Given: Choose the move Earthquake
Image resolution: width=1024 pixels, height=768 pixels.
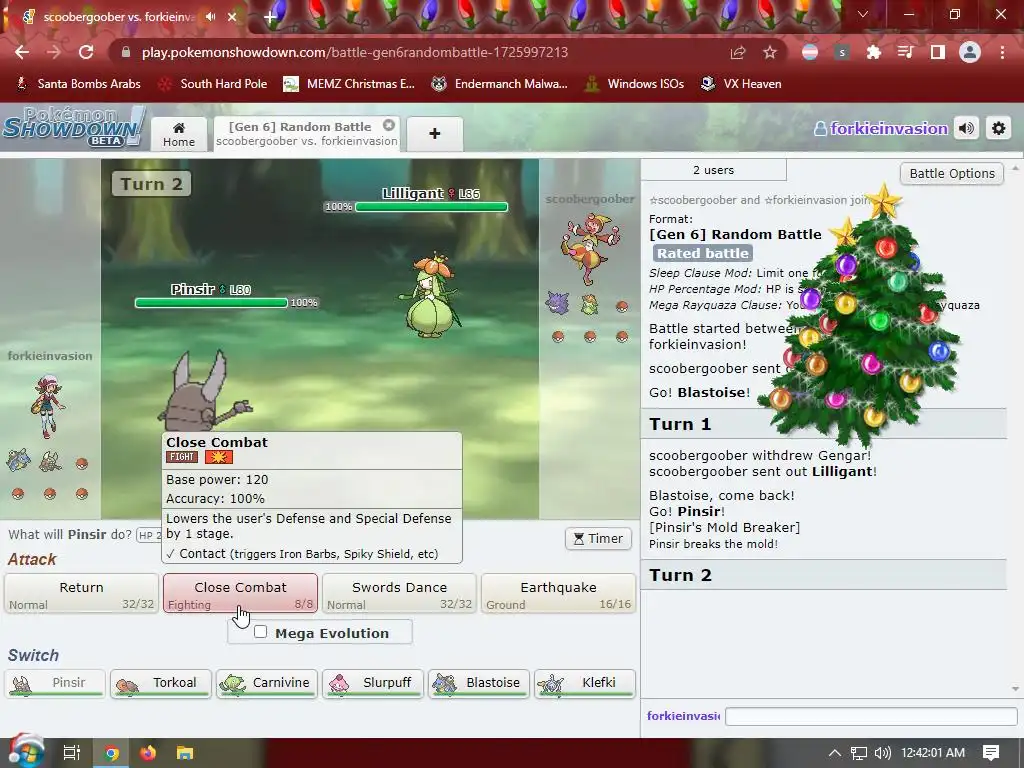Looking at the screenshot, I should pos(558,594).
